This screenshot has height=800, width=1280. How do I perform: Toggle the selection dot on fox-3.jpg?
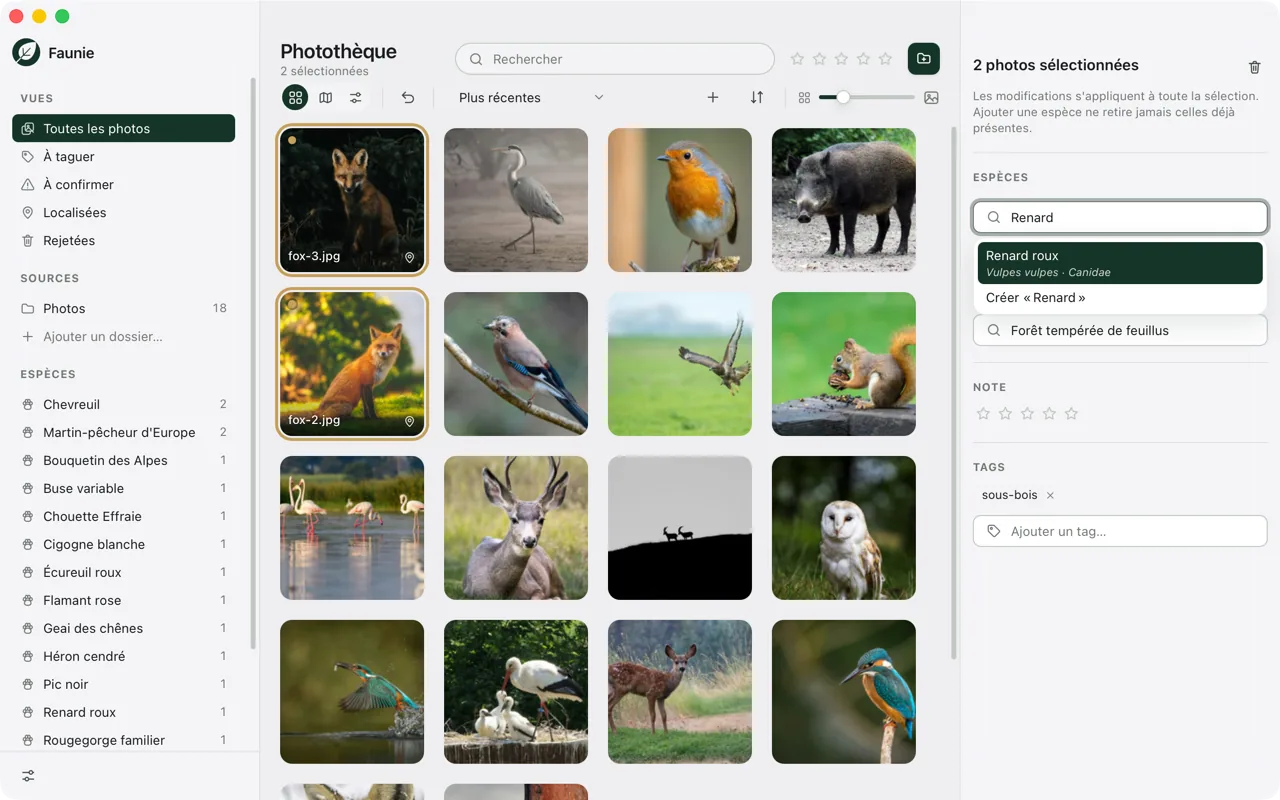292,140
